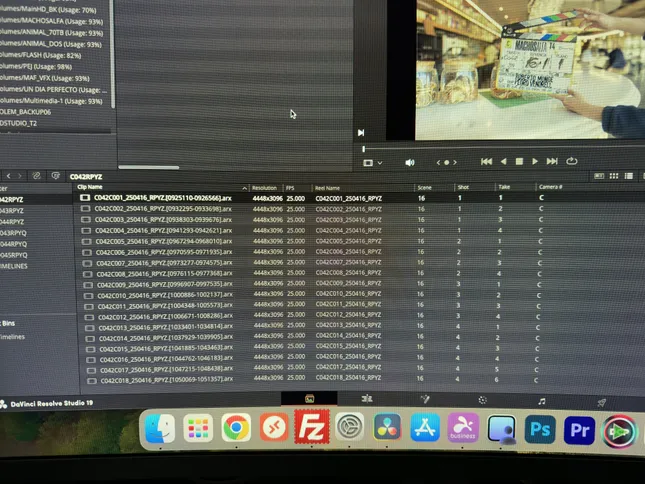
Task: Select the MACHOSALFA volume
Action: 51,21
